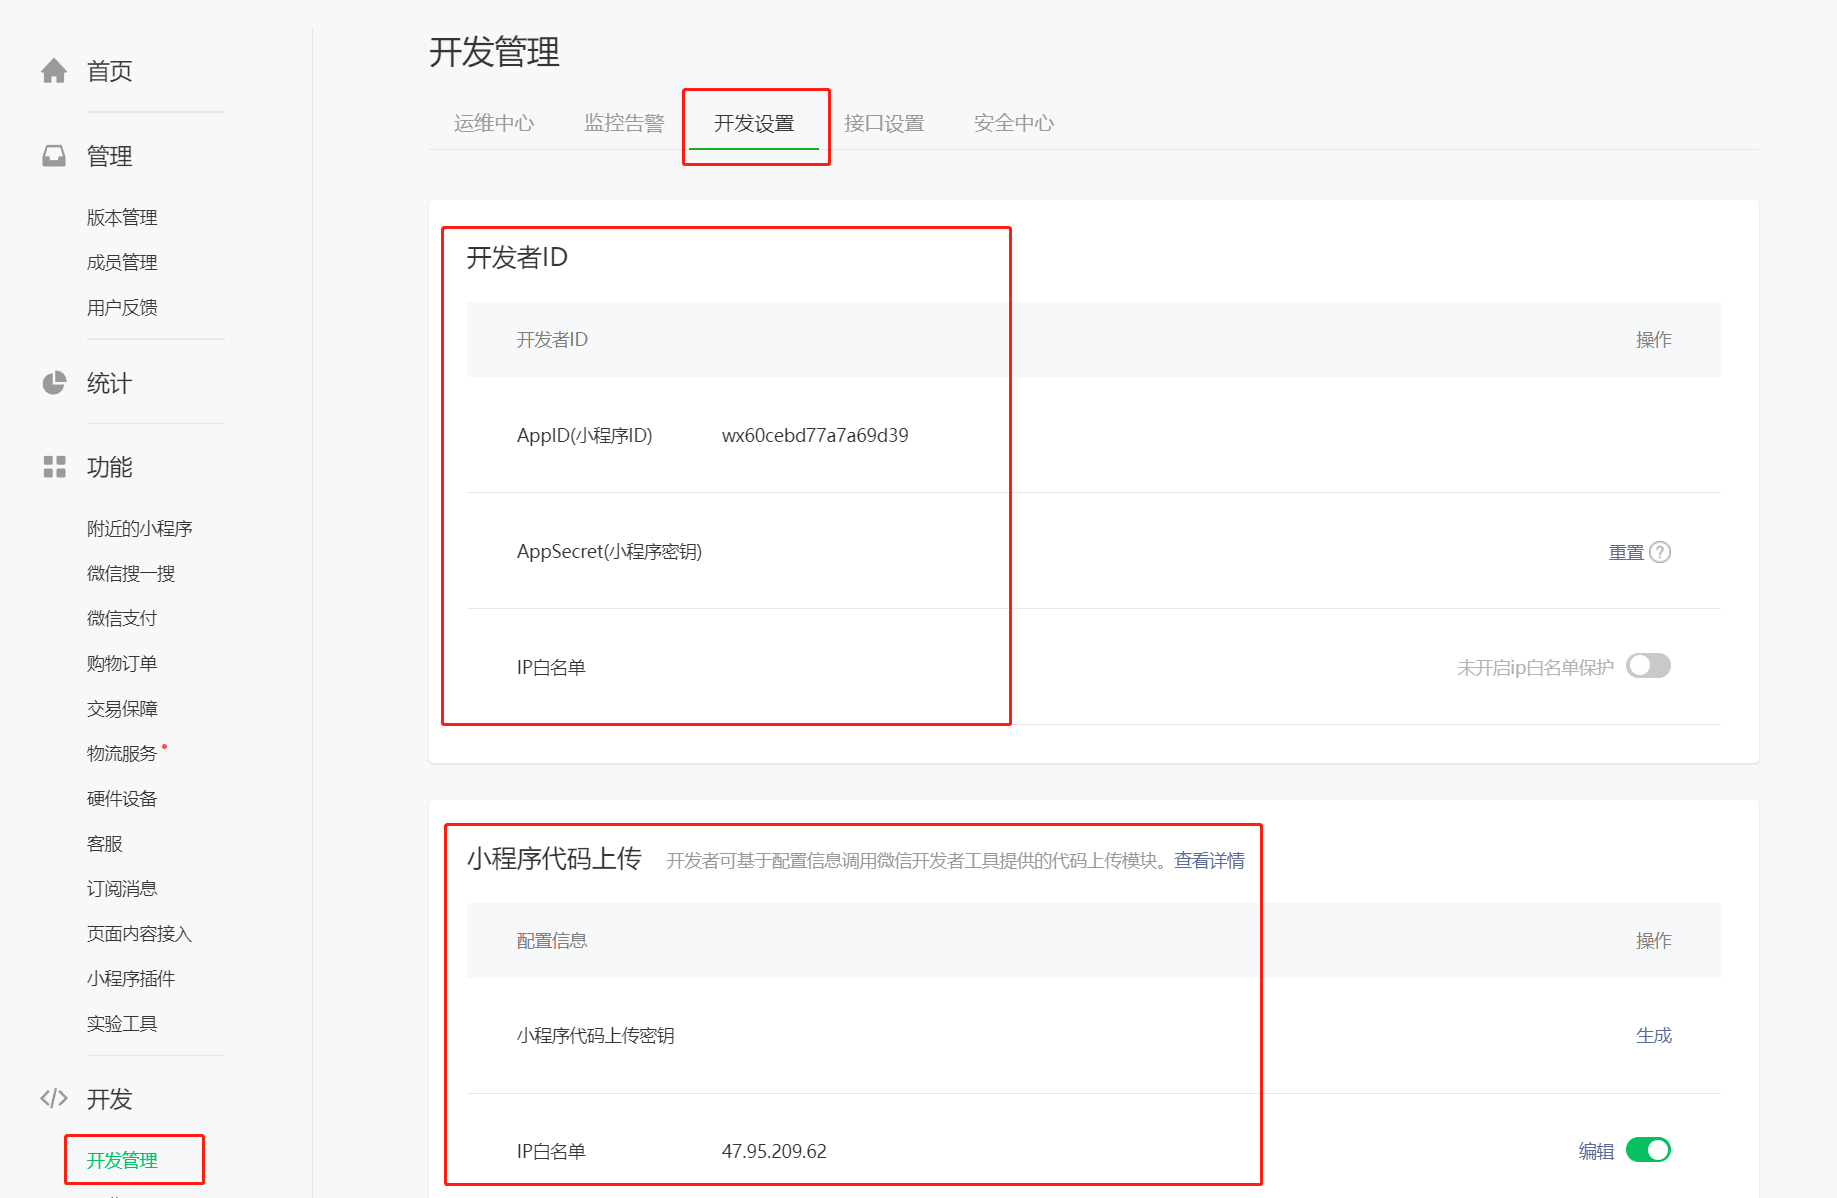1837x1198 pixels.
Task: Click the 小程序代码上传密钥 row label
Action: coord(595,1035)
